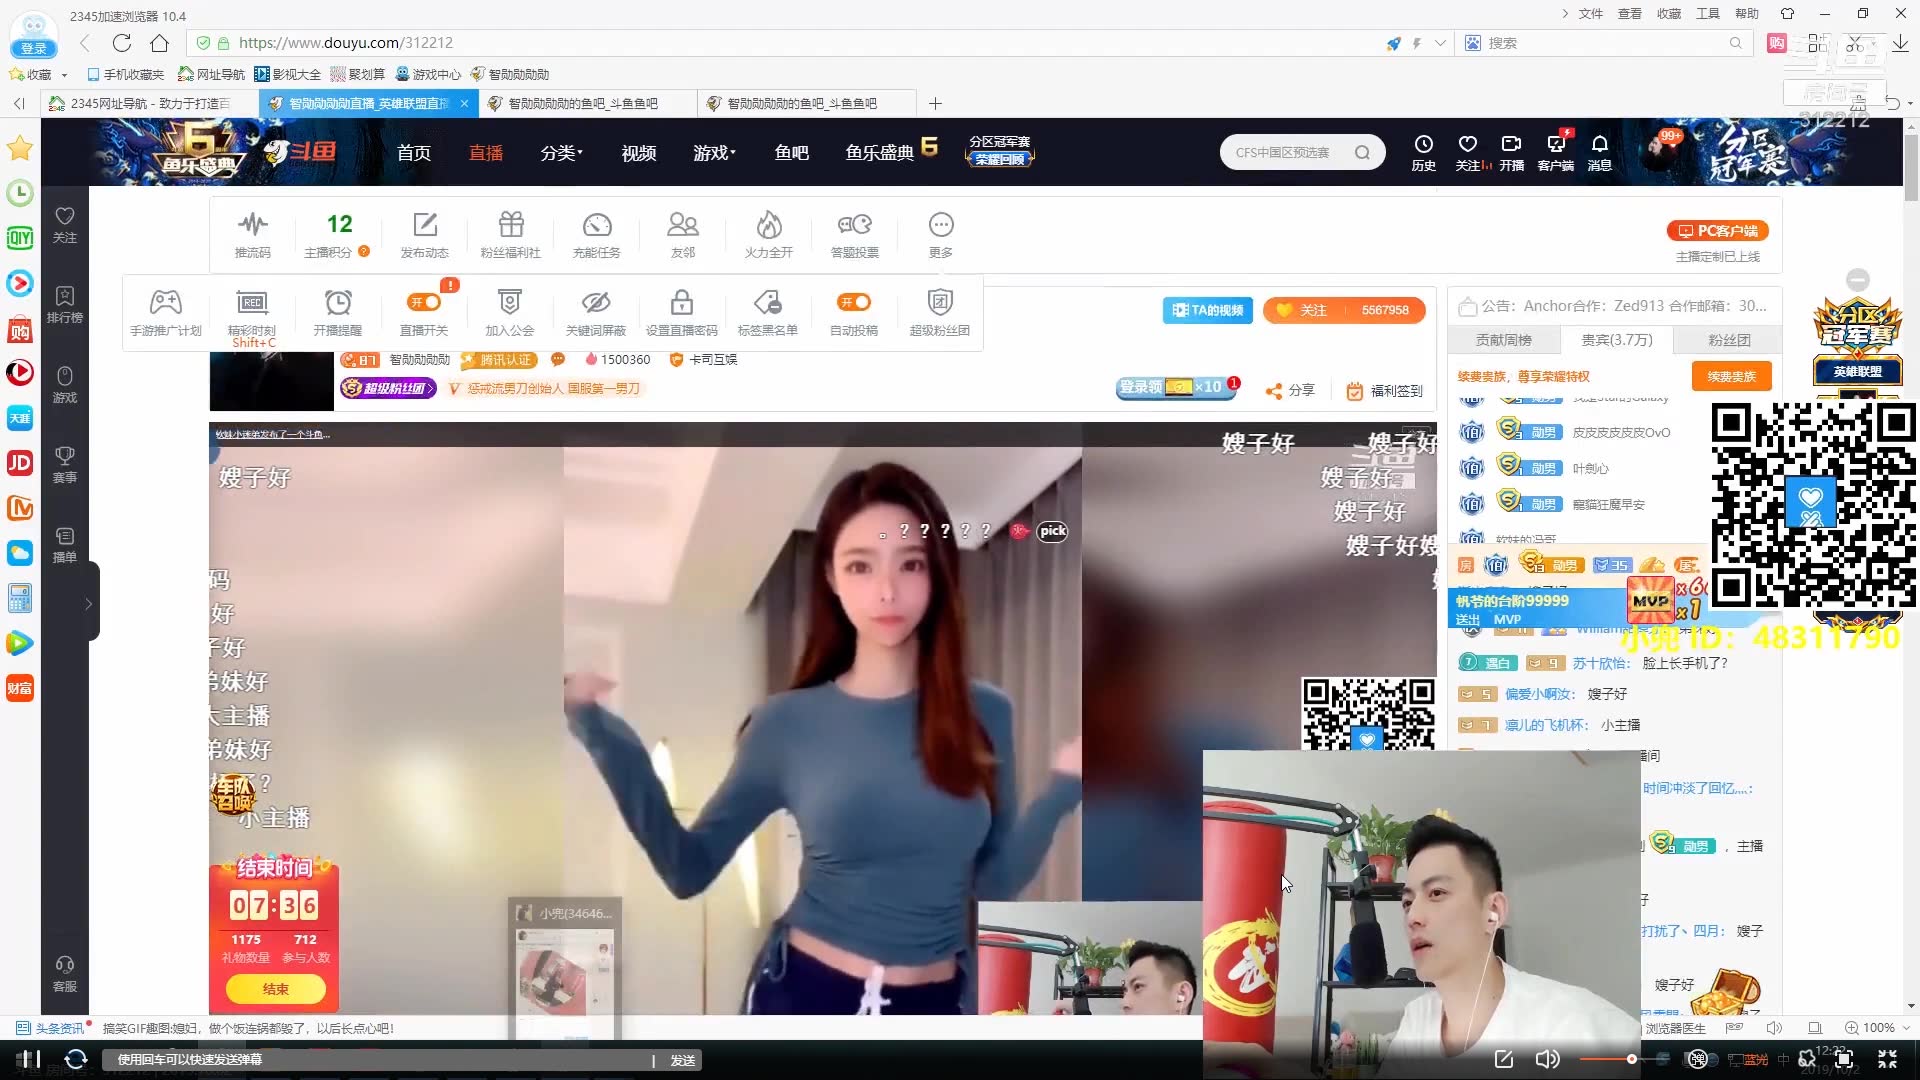Screen dimensions: 1920x1080
Task: Open 充能任务 gauge icon
Action: tap(597, 235)
